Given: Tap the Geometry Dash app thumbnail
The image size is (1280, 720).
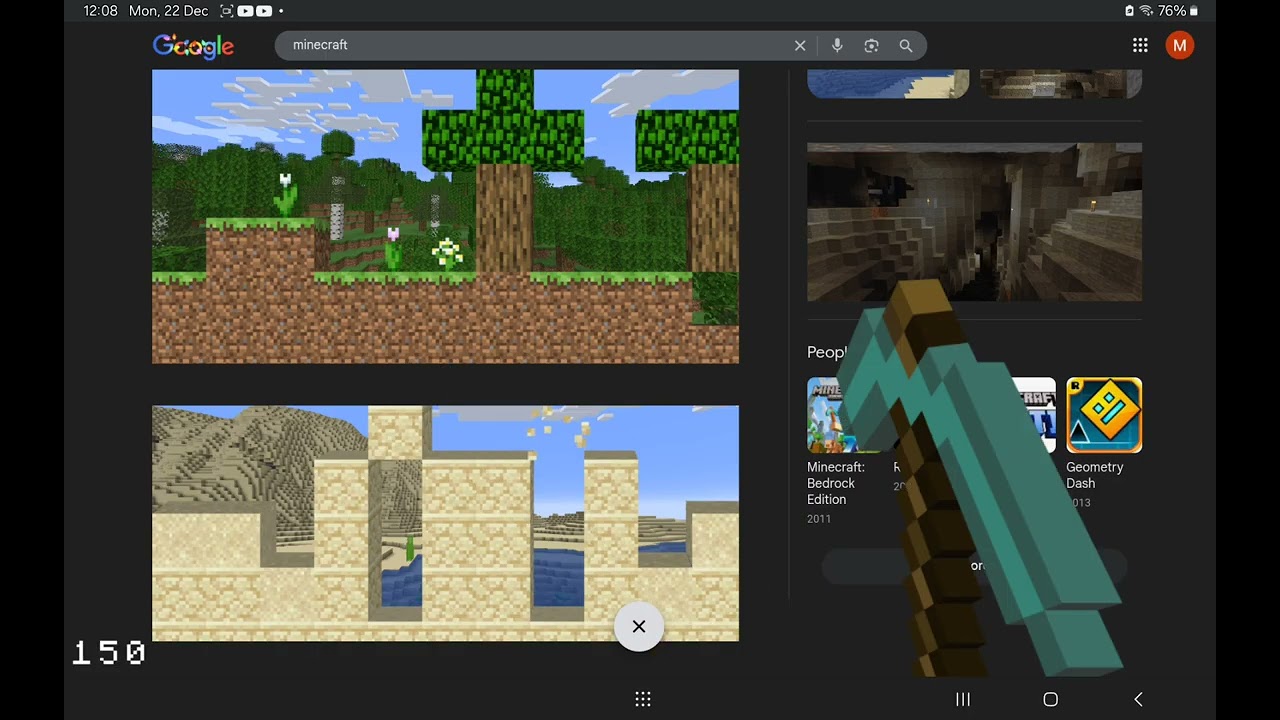Looking at the screenshot, I should coord(1104,415).
